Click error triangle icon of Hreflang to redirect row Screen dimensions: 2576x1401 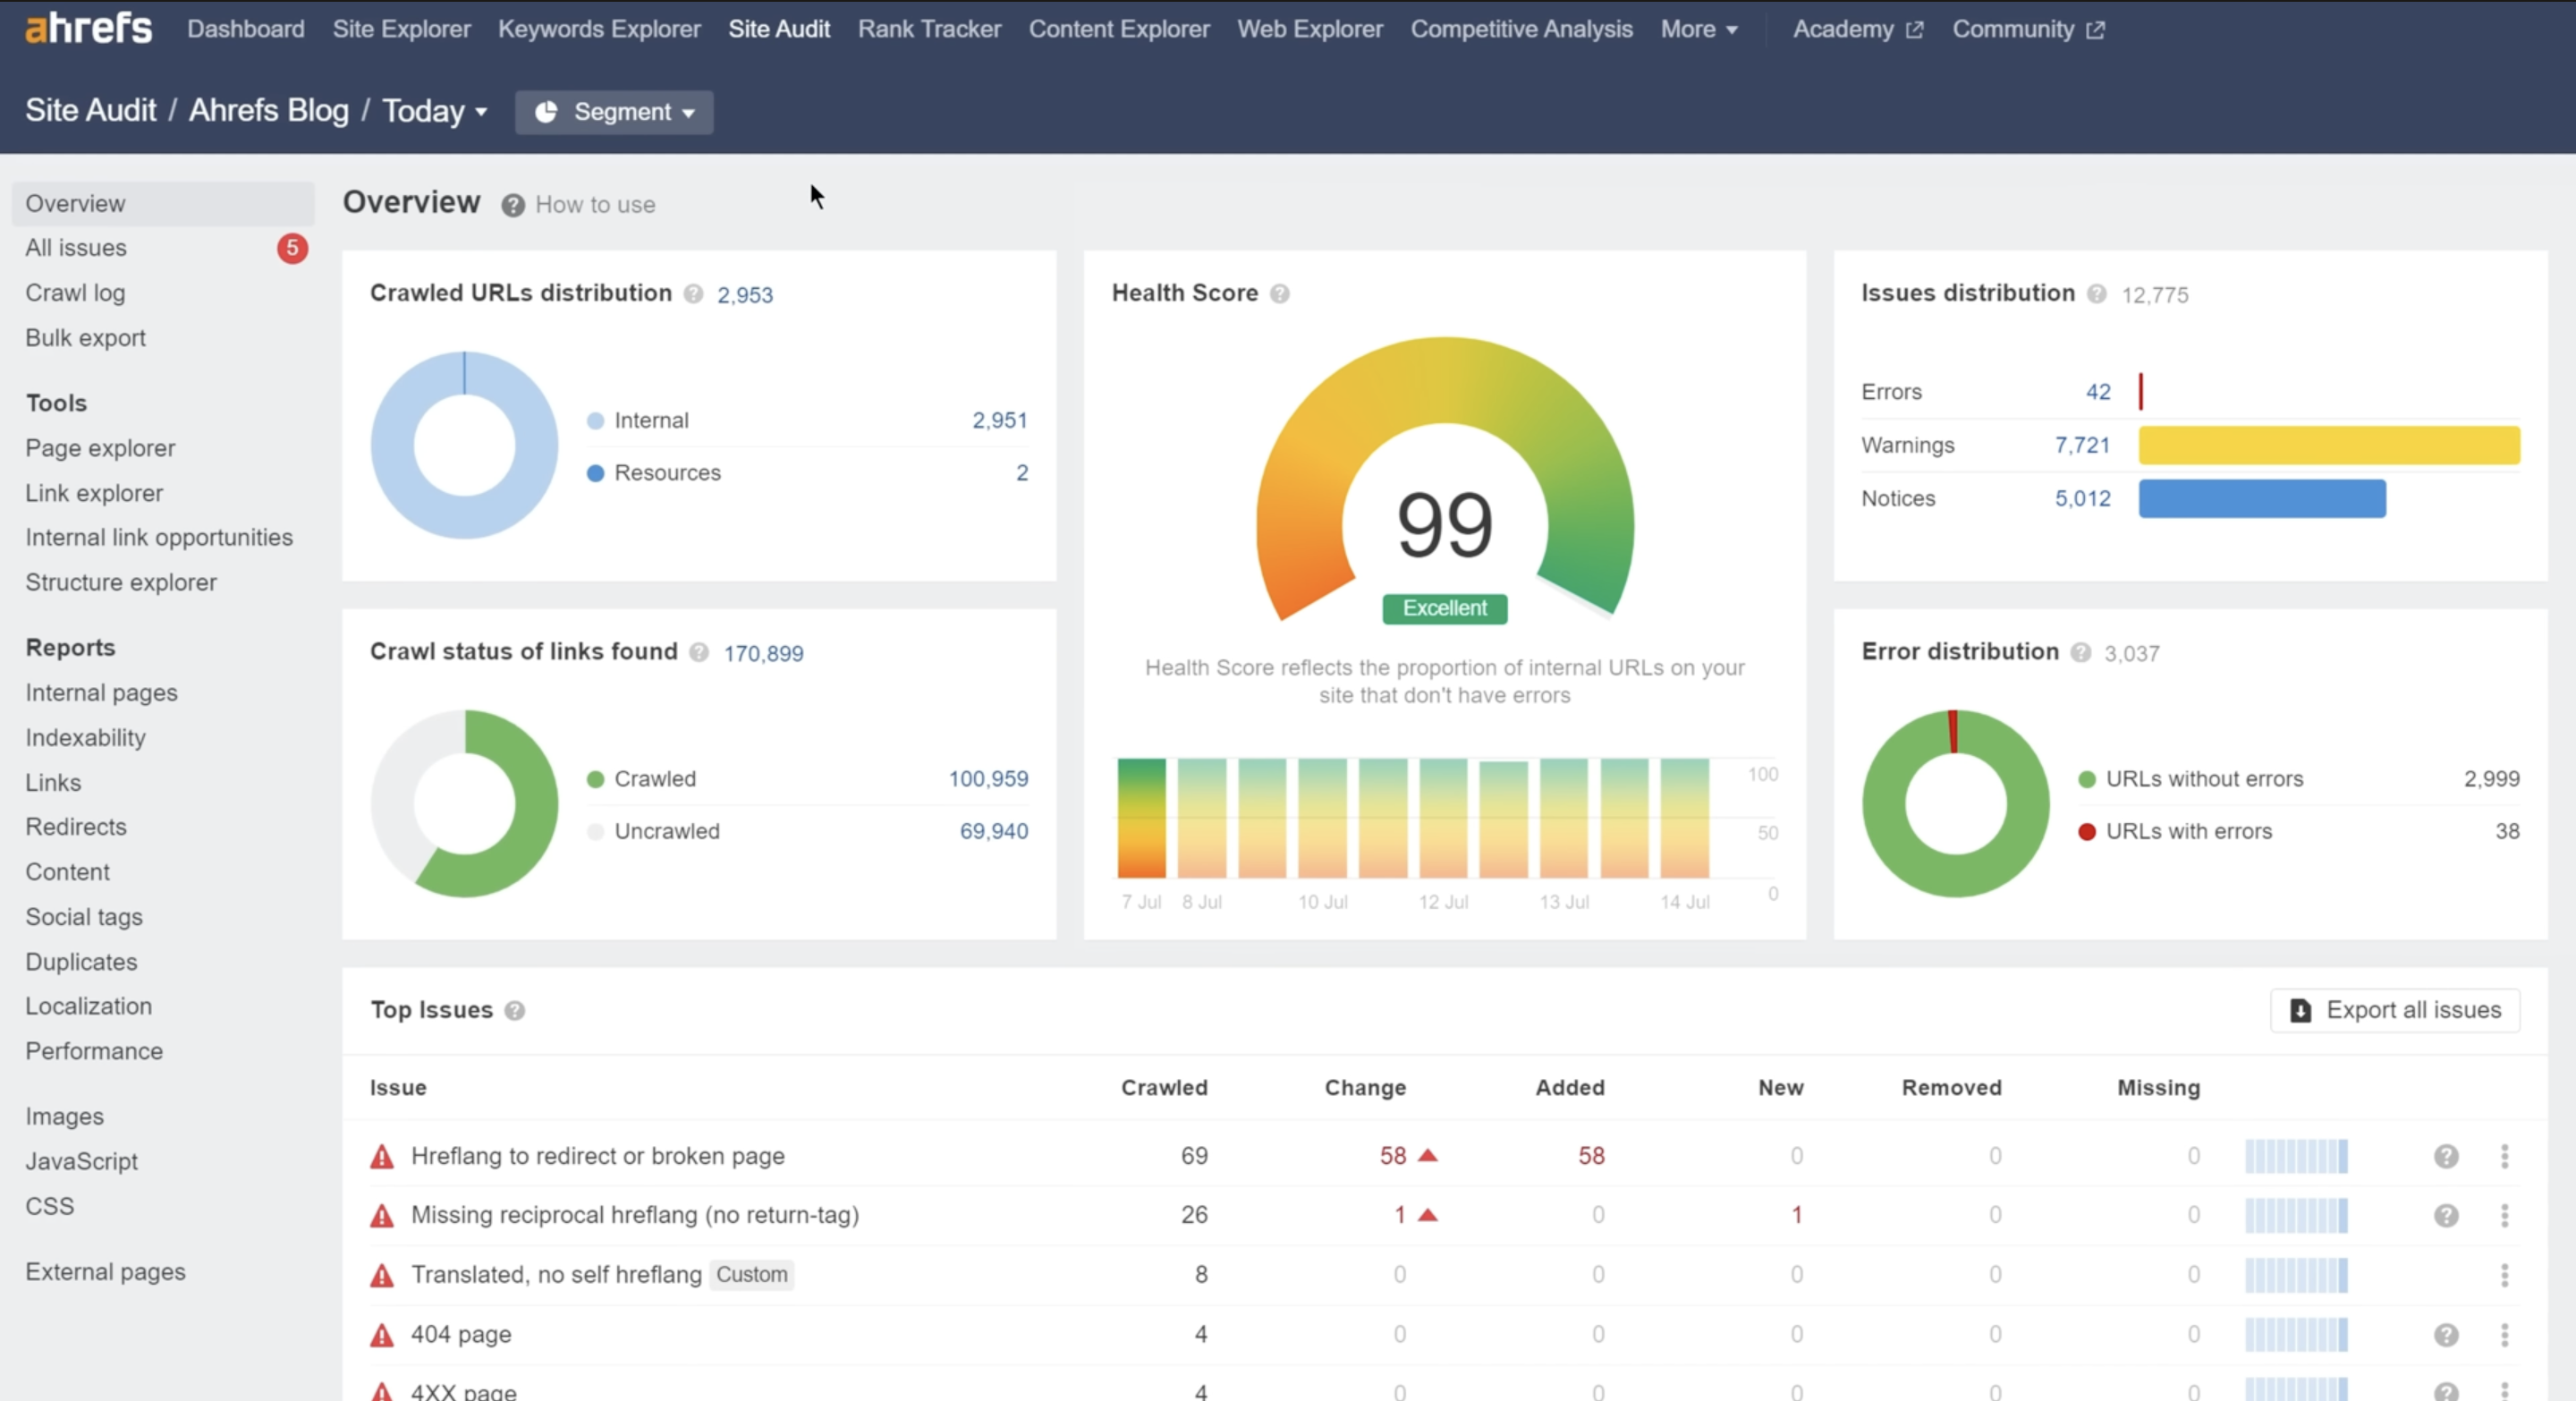pyautogui.click(x=382, y=1157)
